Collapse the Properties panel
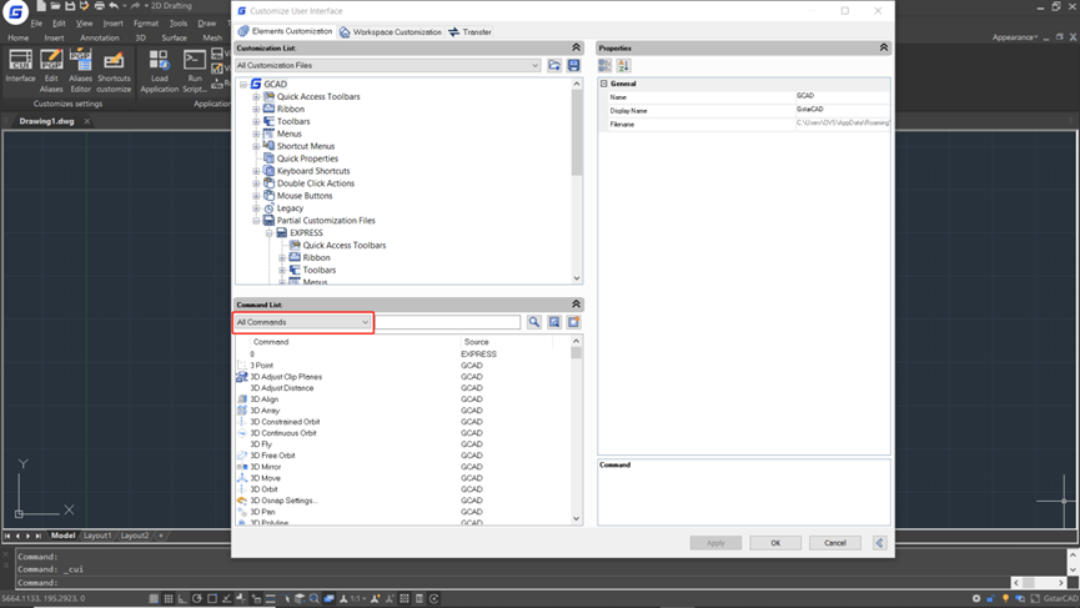Screen dimensions: 1080x608 click(x=884, y=48)
